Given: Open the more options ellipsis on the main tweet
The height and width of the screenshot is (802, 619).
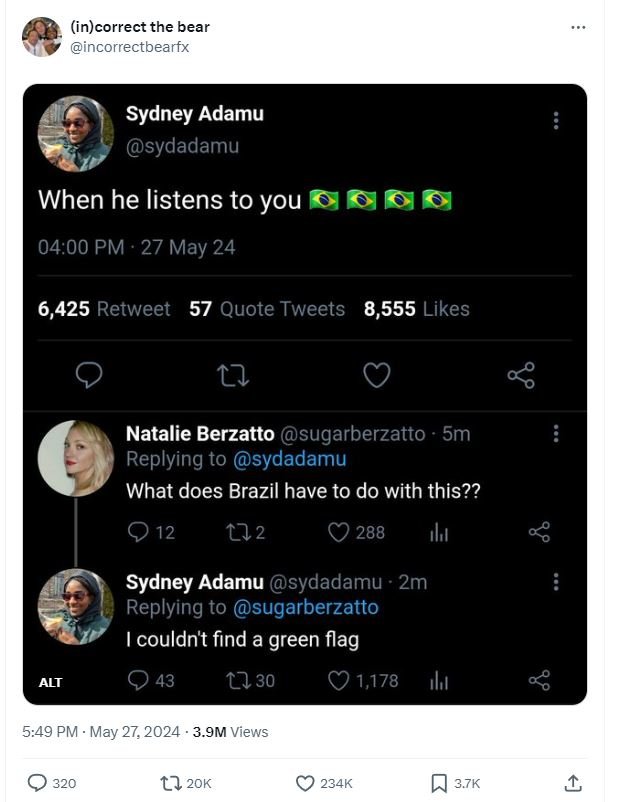Looking at the screenshot, I should click(x=577, y=29).
